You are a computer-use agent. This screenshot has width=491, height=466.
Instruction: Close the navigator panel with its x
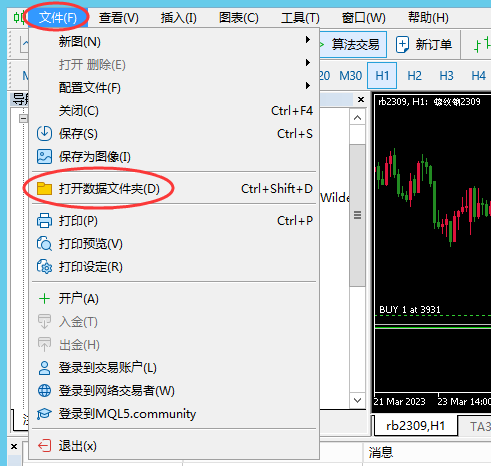pos(361,99)
